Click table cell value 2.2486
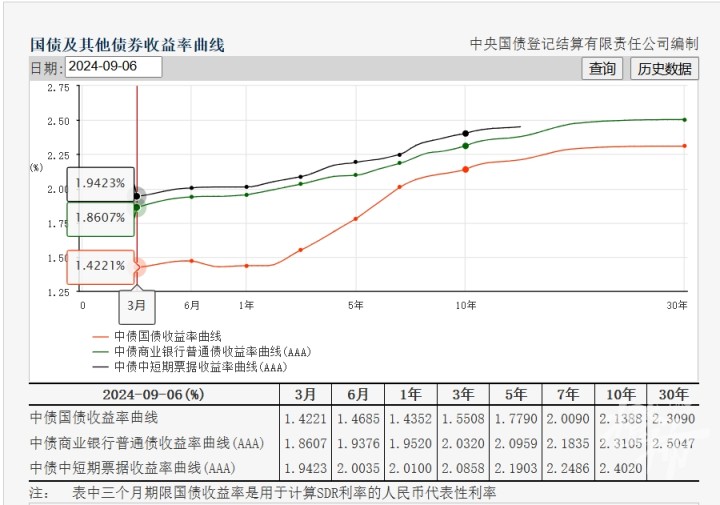720x505 pixels. coord(568,469)
